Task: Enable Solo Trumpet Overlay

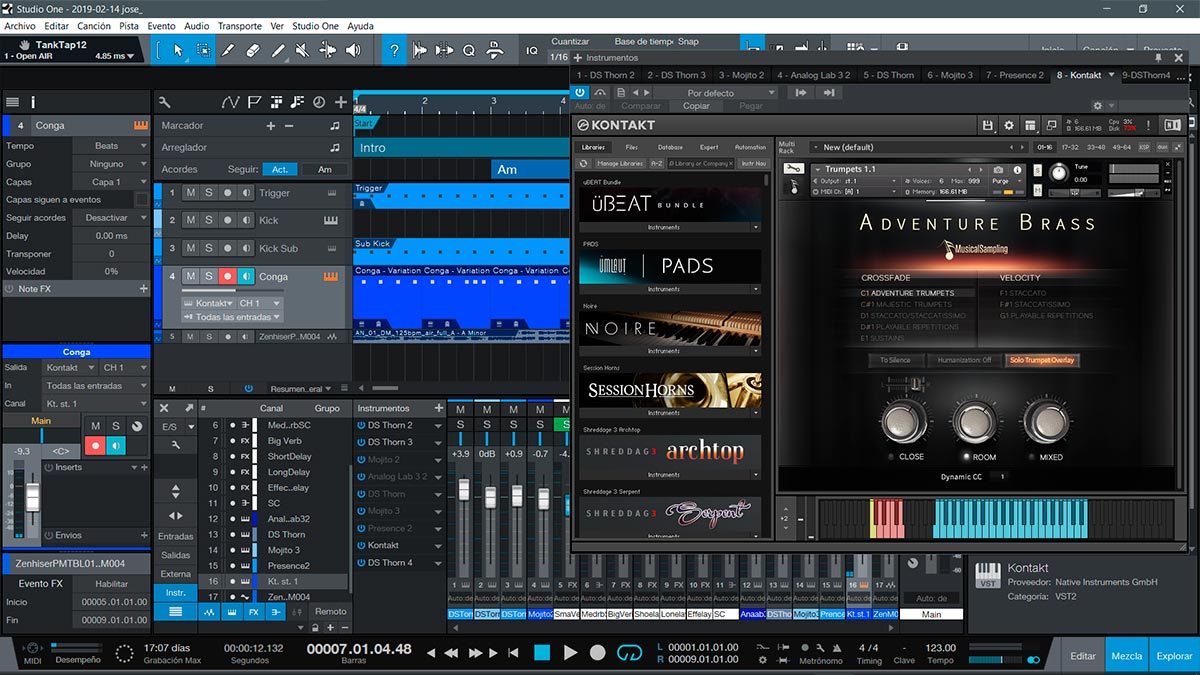Action: pyautogui.click(x=1042, y=360)
